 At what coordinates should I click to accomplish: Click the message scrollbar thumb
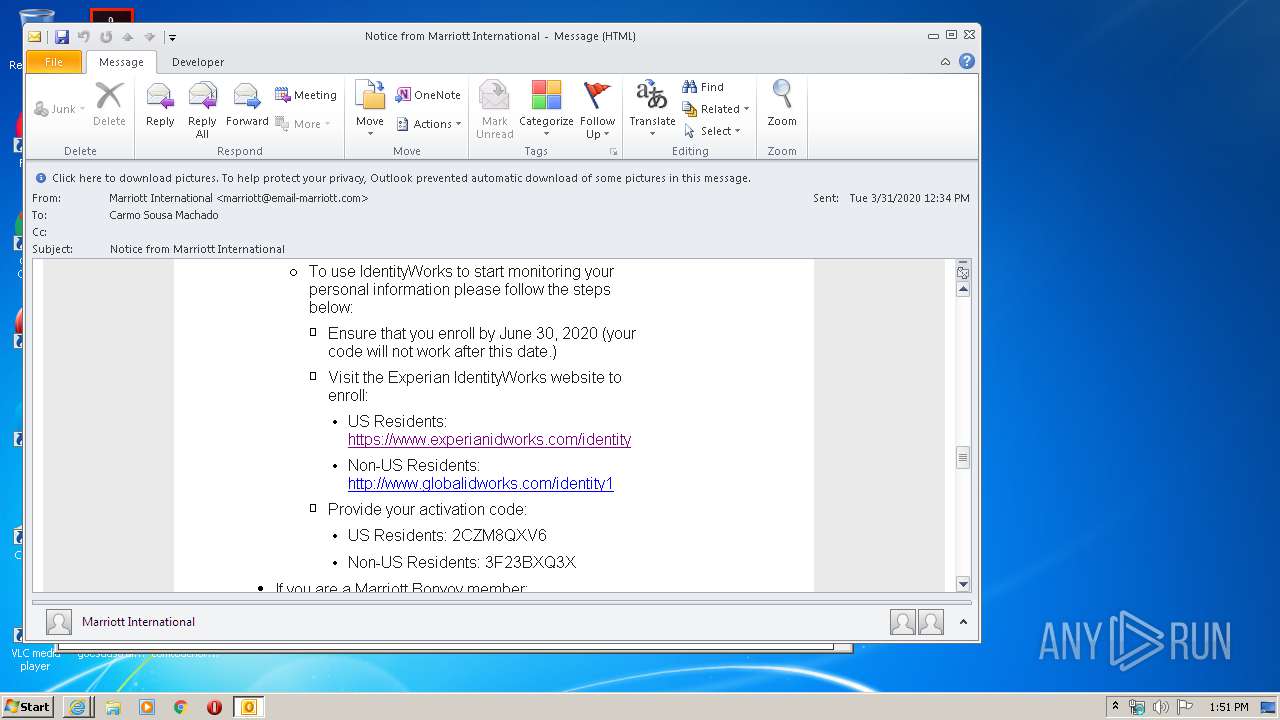[x=963, y=458]
